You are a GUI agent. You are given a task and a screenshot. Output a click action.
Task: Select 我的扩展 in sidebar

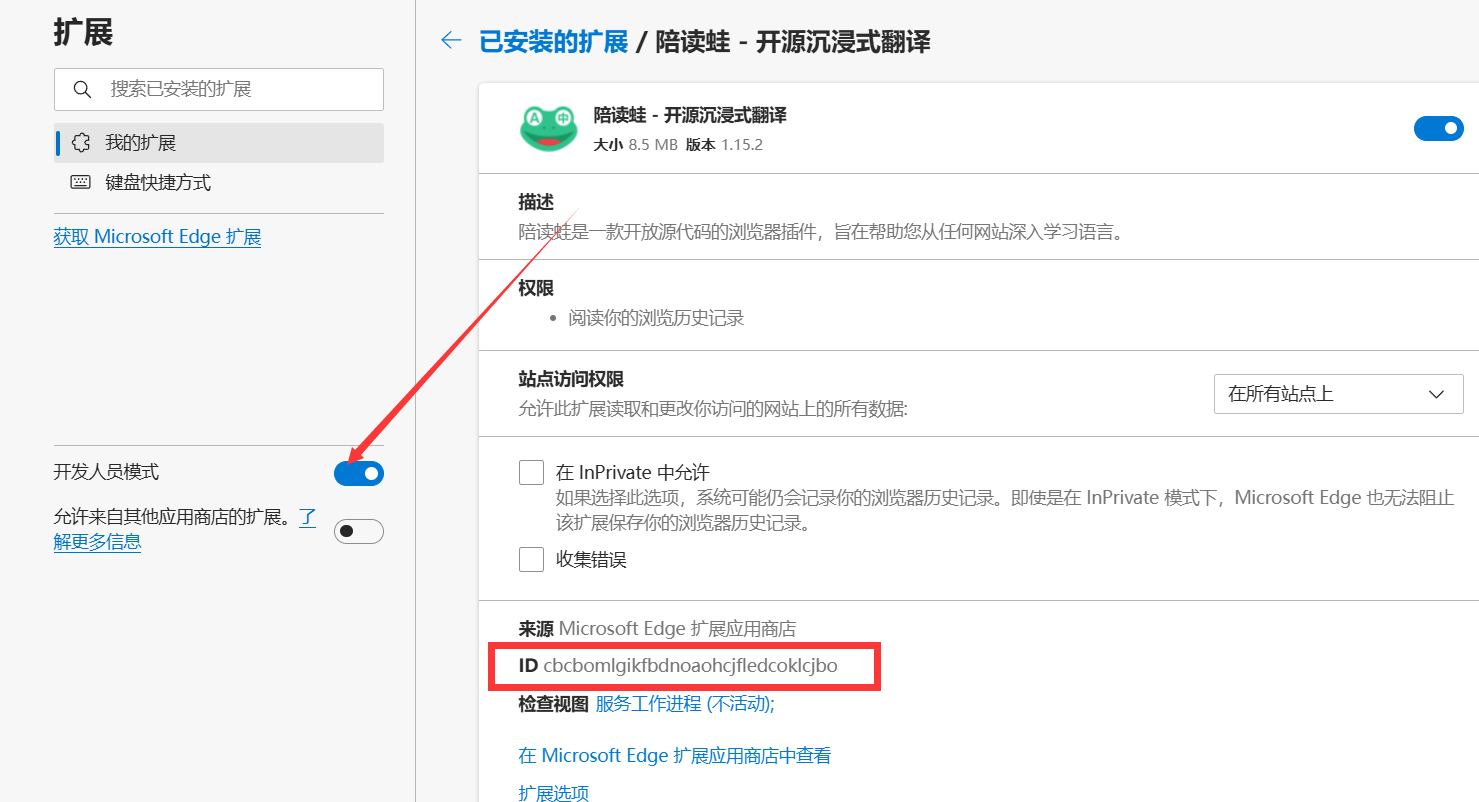[x=219, y=143]
